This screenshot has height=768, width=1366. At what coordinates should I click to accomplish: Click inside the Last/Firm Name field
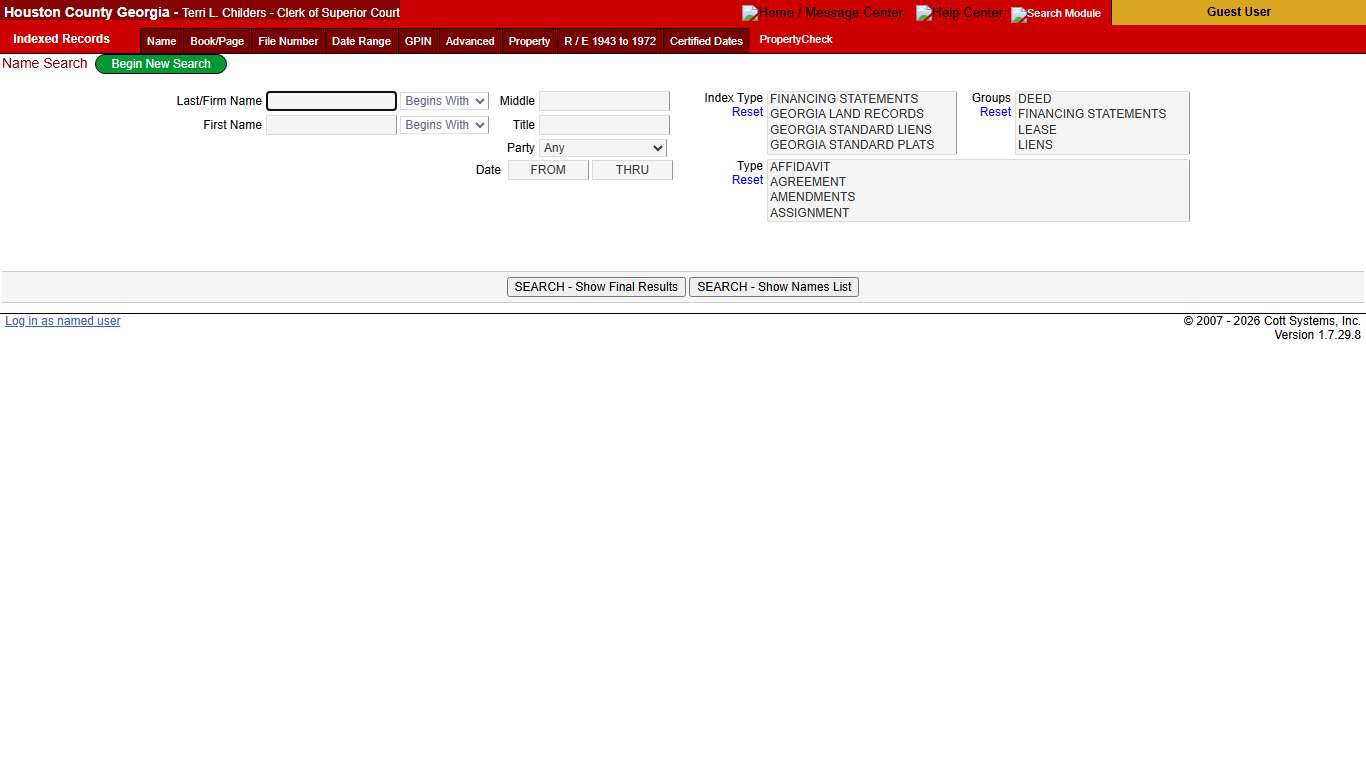331,100
